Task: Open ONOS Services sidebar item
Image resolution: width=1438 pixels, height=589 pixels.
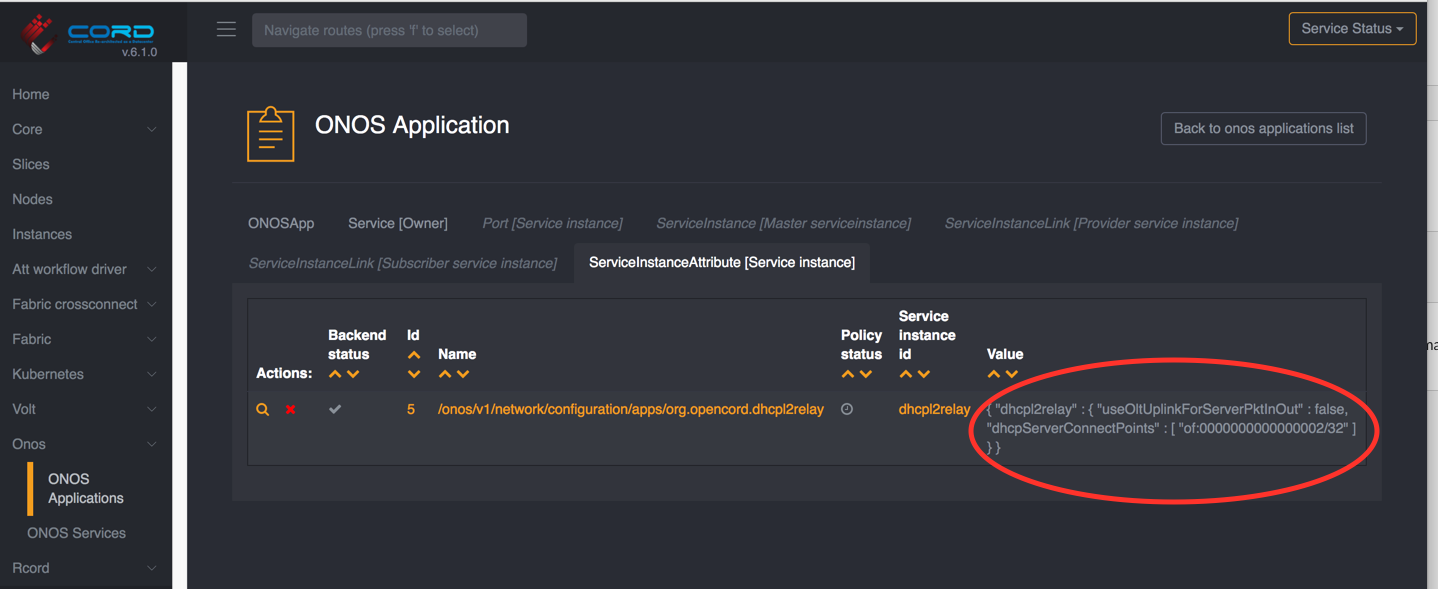Action: 77,533
